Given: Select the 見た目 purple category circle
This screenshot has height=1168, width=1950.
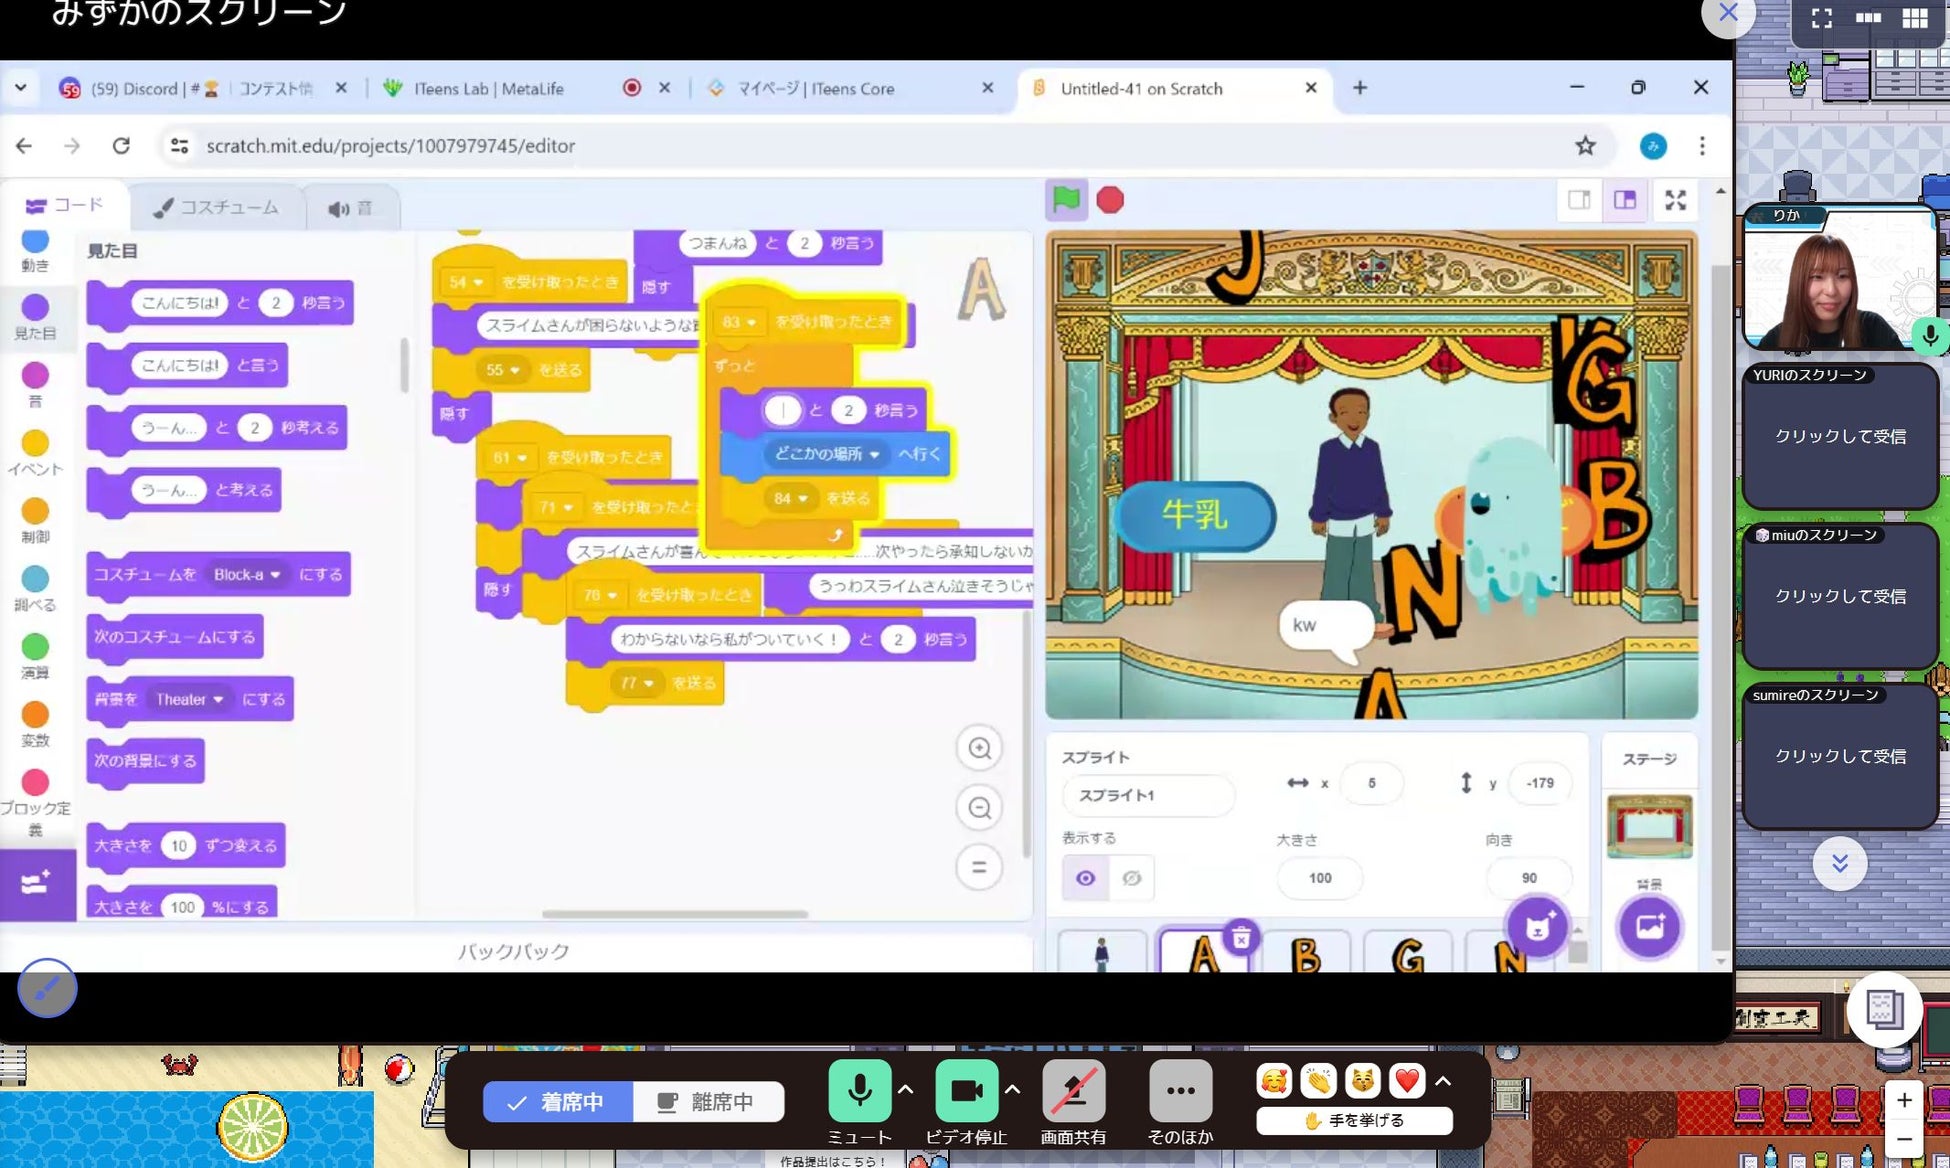Looking at the screenshot, I should point(35,308).
